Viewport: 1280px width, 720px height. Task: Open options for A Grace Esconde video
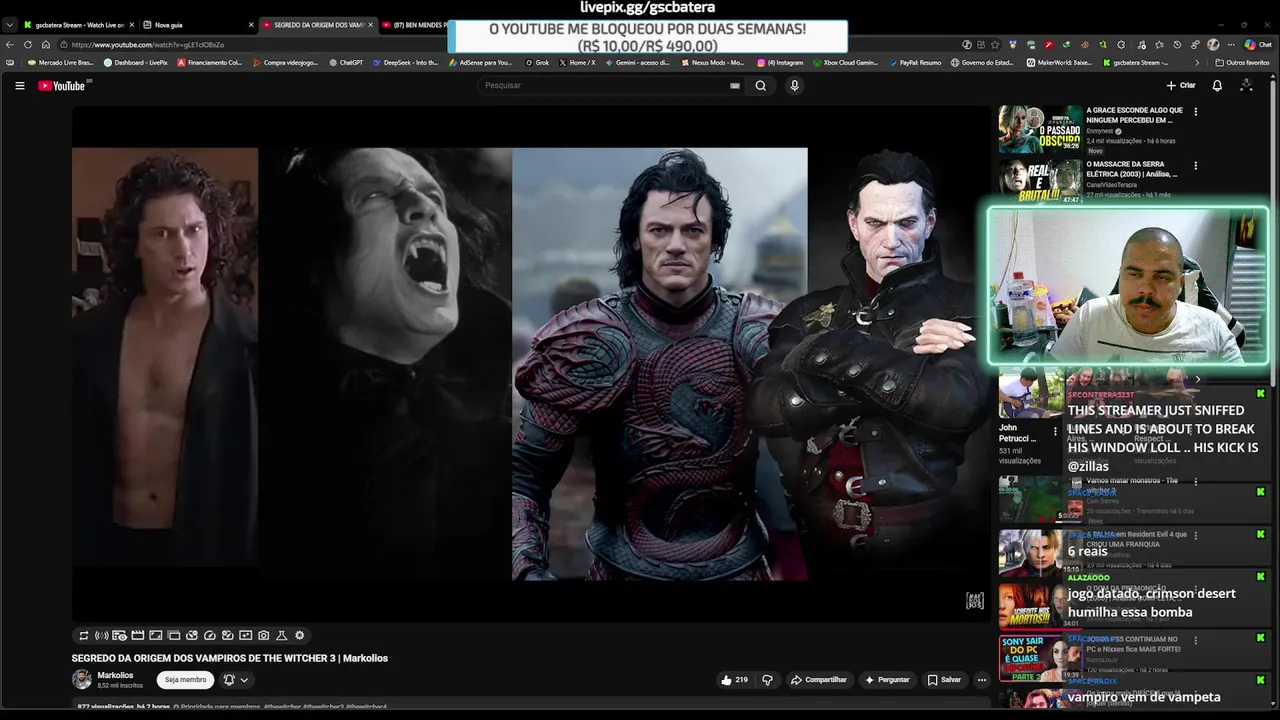click(x=1195, y=111)
